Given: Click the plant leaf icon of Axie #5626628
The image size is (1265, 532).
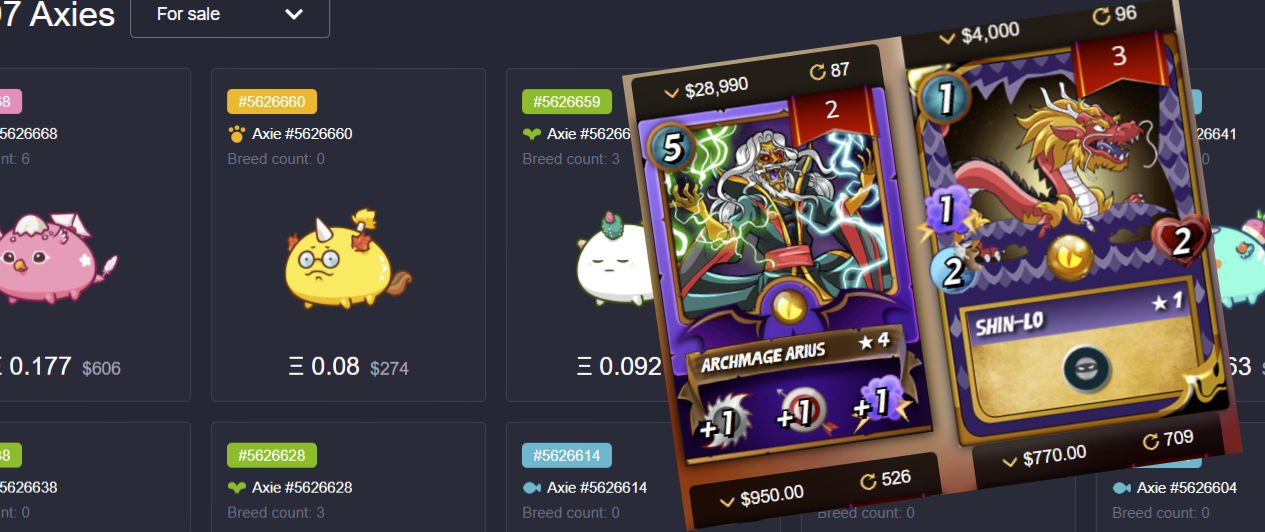Looking at the screenshot, I should (236, 488).
